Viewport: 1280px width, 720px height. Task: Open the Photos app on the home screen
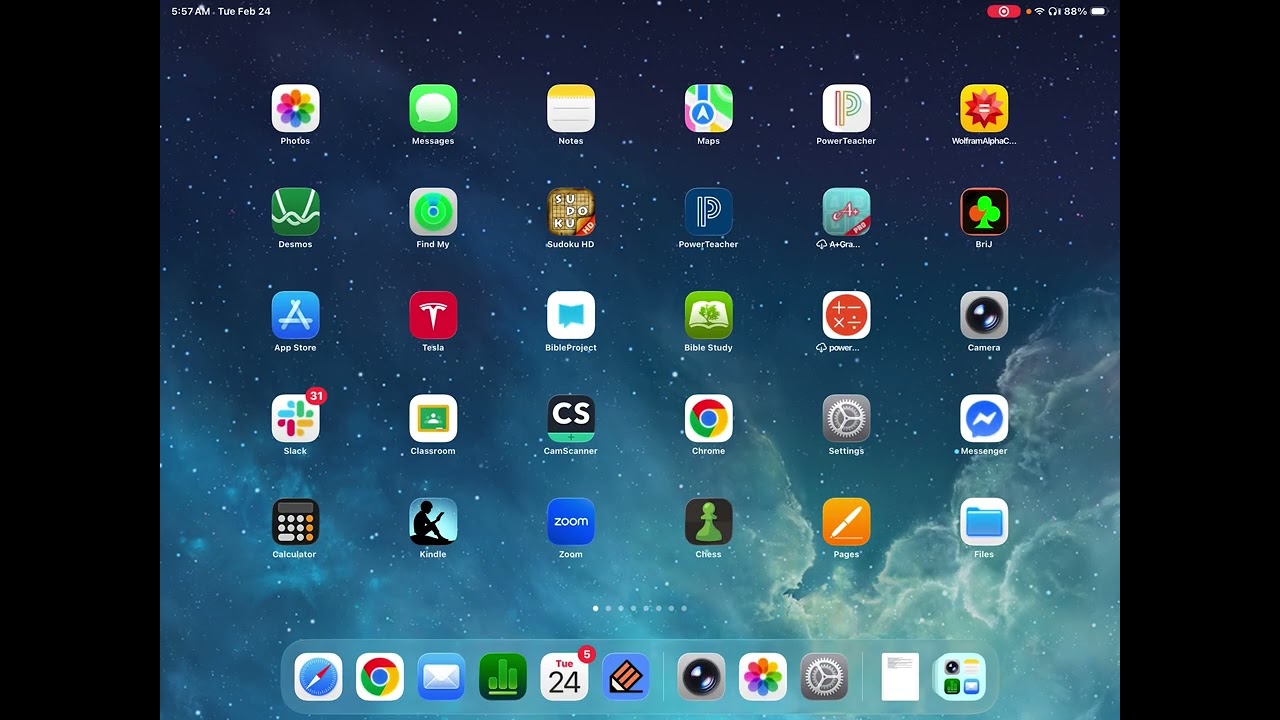[295, 109]
